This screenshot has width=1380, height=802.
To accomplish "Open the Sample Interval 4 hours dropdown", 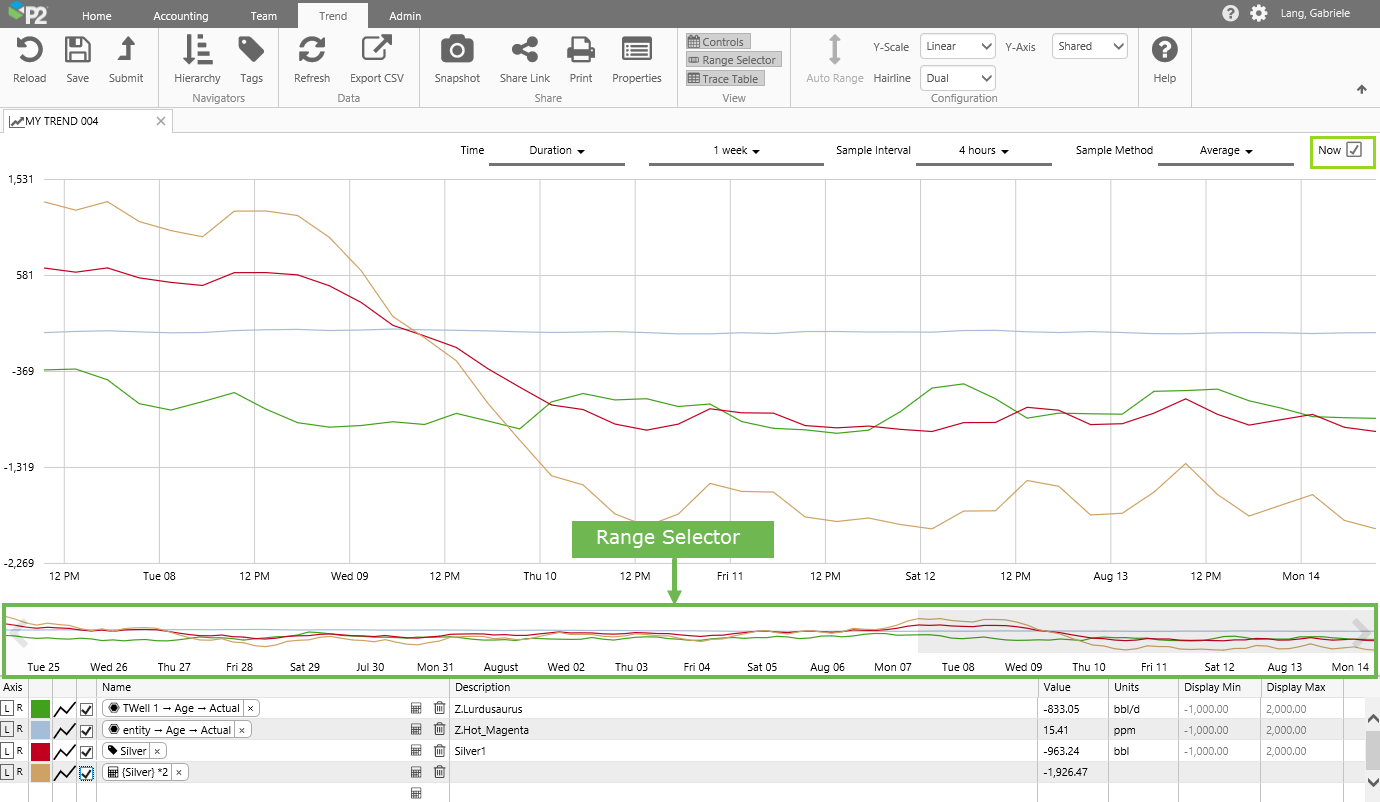I will [x=983, y=151].
